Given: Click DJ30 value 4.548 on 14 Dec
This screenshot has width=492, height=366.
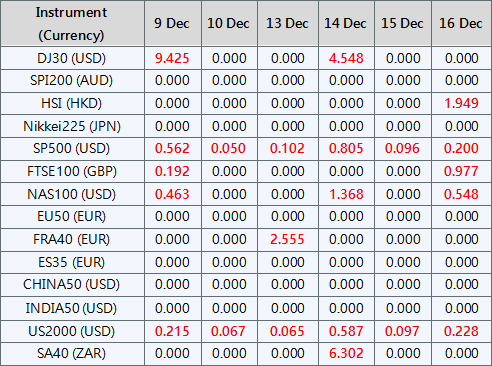Looking at the screenshot, I should [346, 58].
